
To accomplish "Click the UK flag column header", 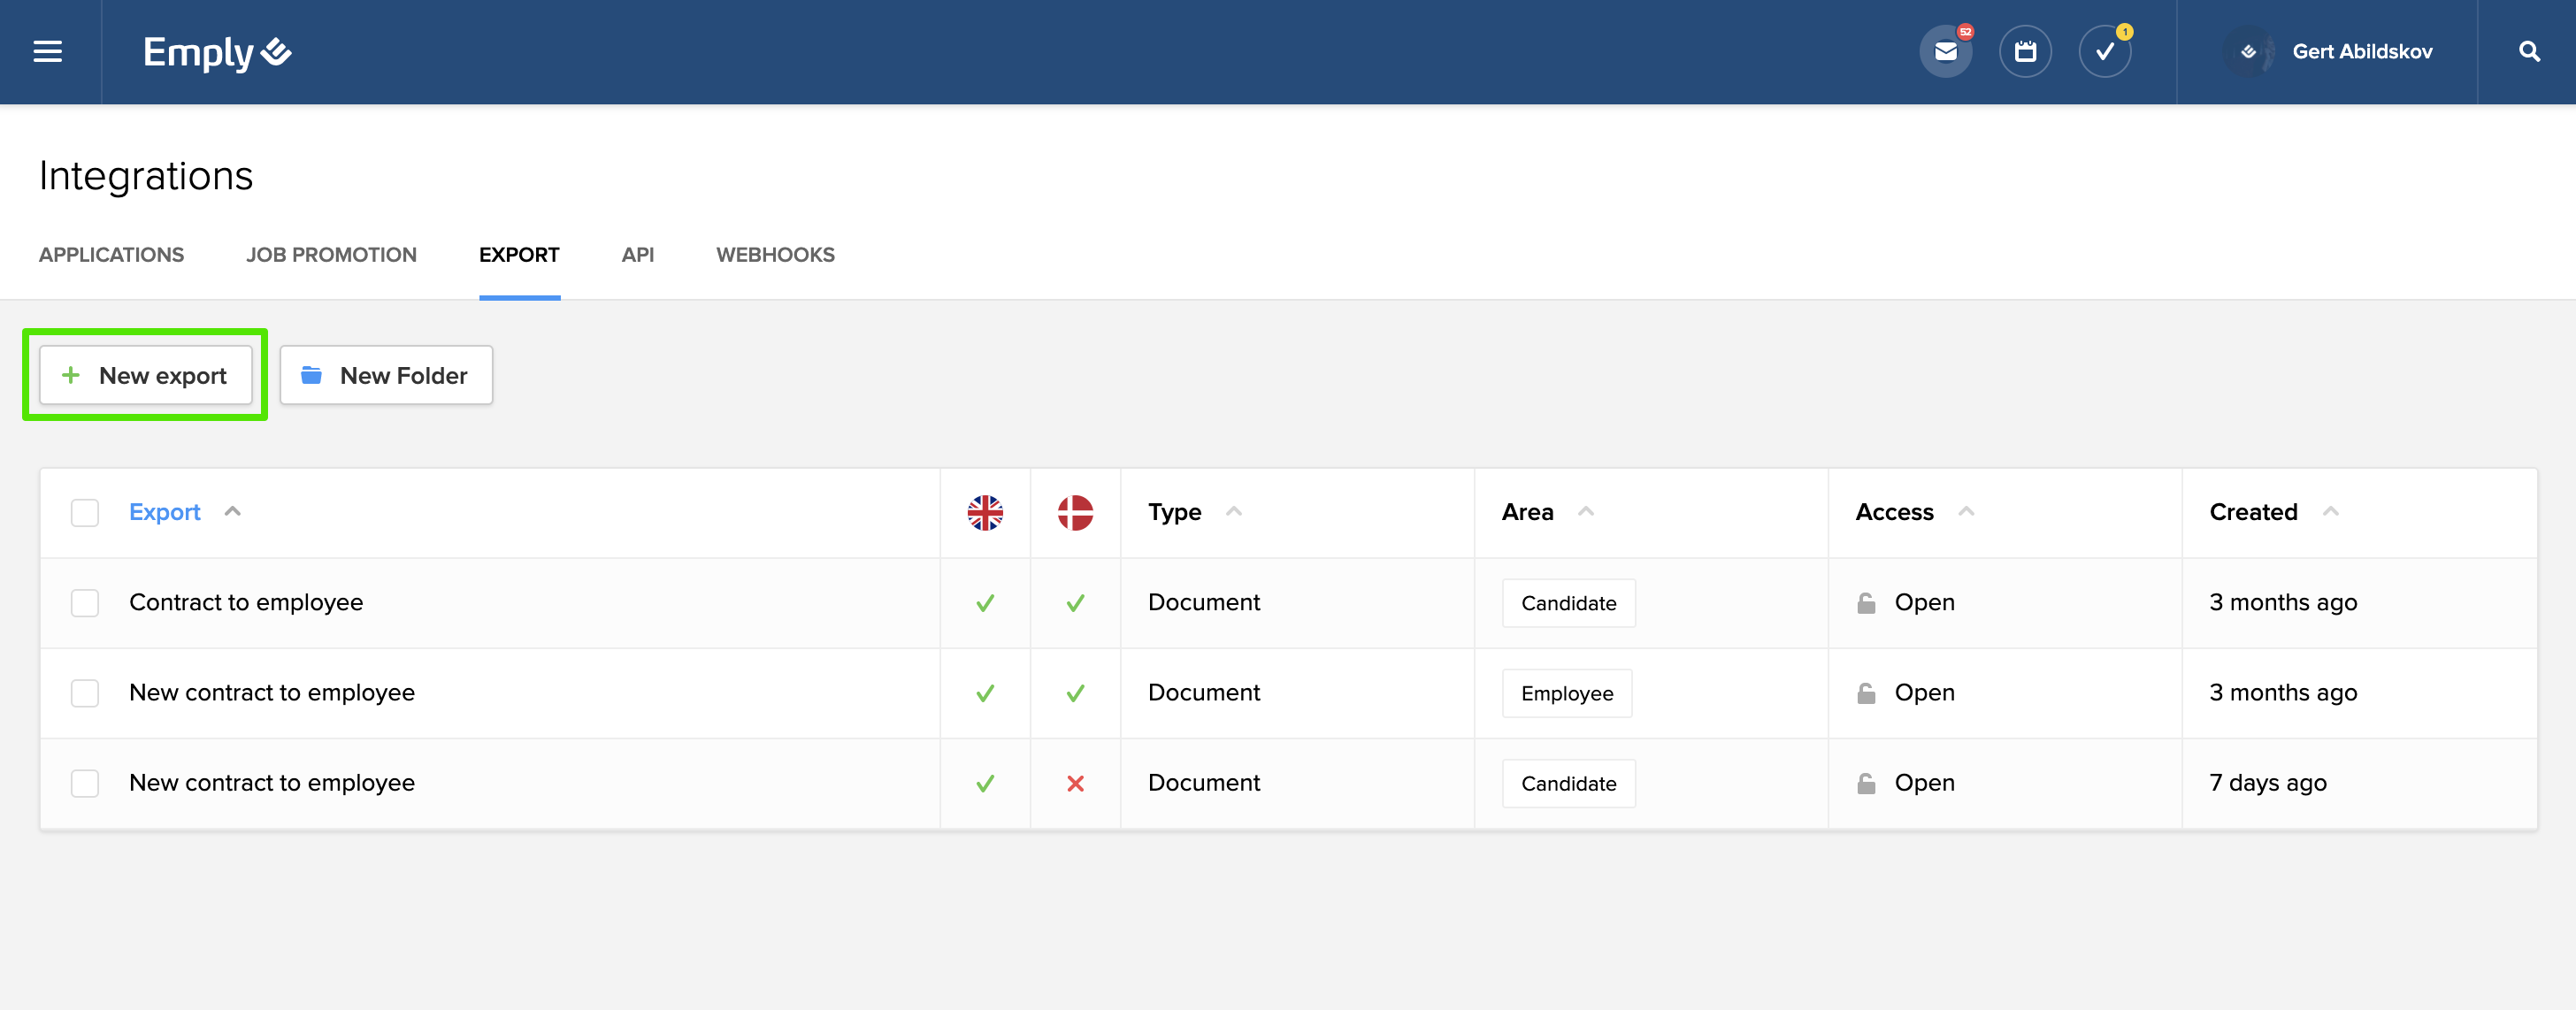I will point(985,512).
